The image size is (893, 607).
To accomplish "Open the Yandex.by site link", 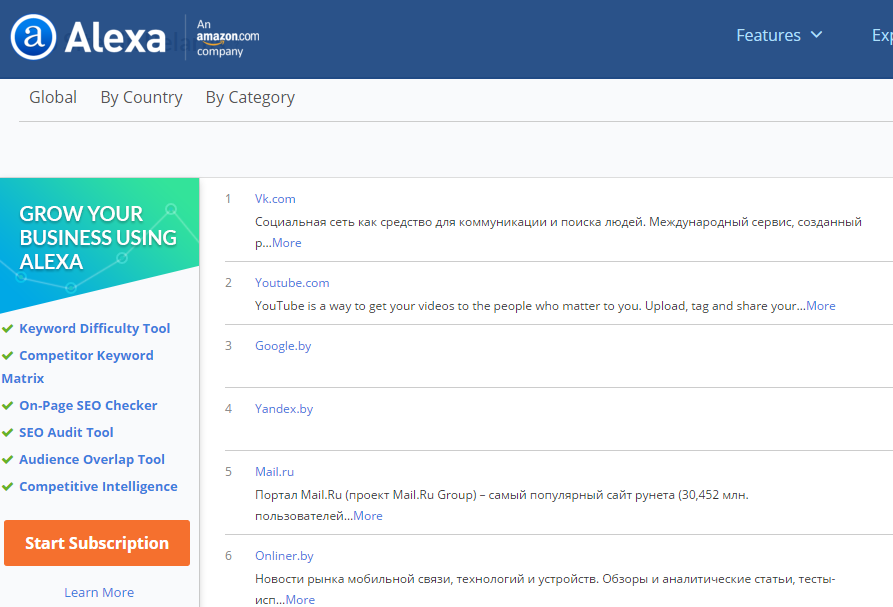I will (284, 409).
